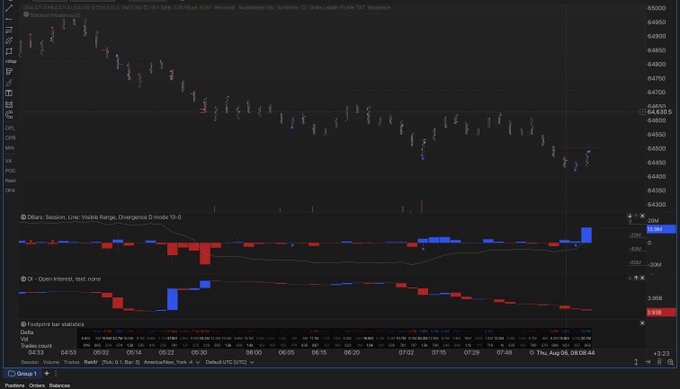Image resolution: width=680 pixels, height=389 pixels.
Task: Click the 64,630.5 crosshair price label
Action: click(x=659, y=112)
